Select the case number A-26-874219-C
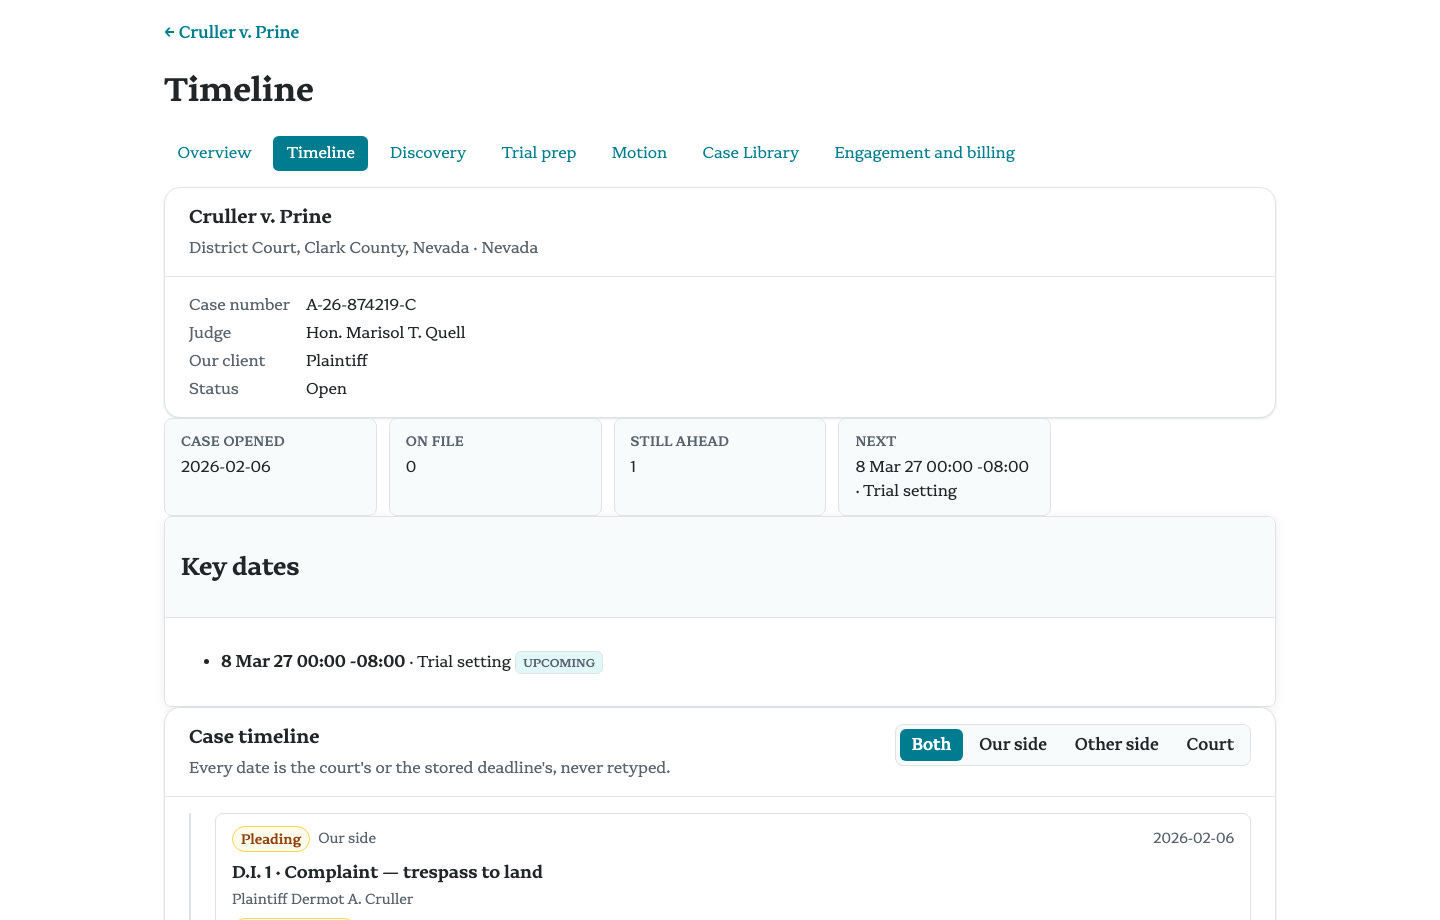Viewport: 1440px width, 920px height. (x=361, y=305)
